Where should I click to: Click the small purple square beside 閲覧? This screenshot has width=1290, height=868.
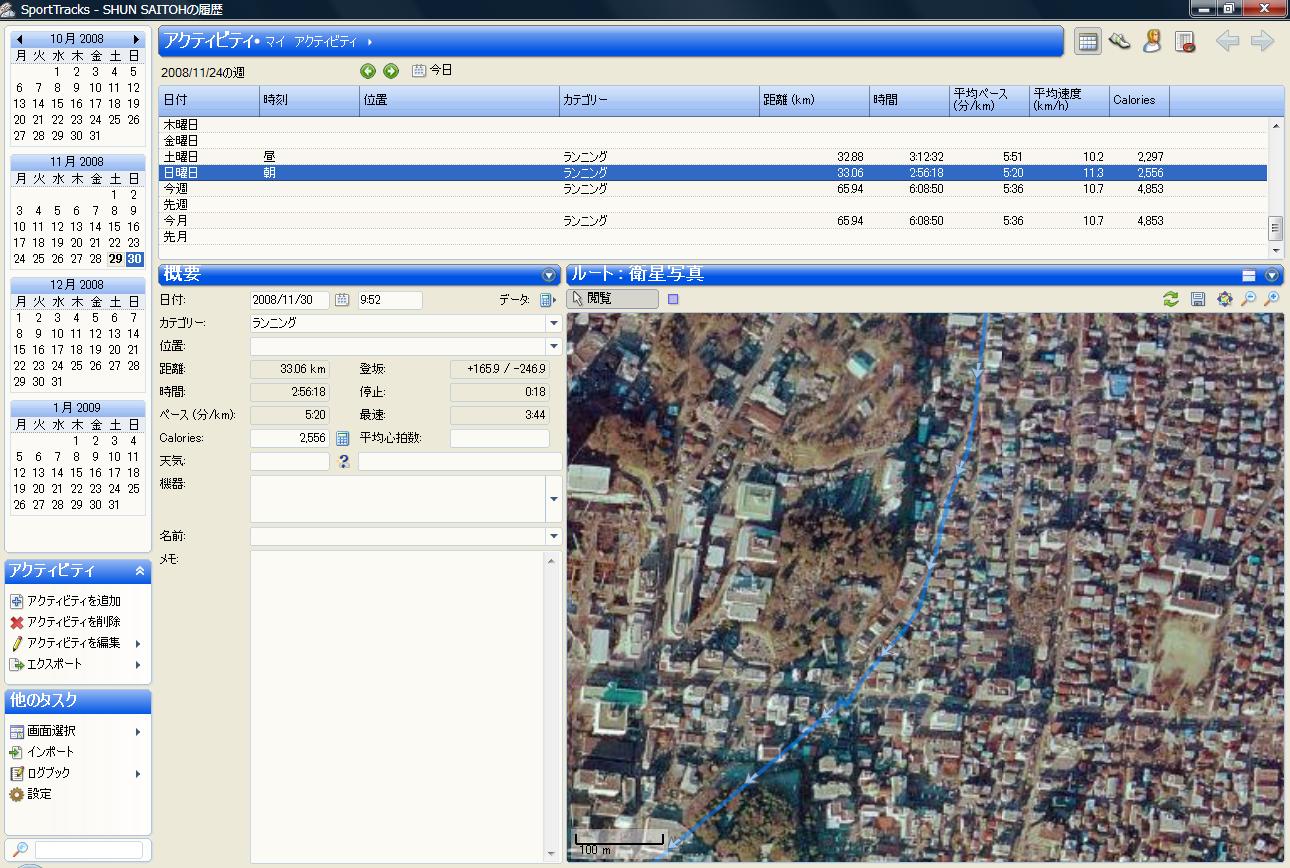[x=673, y=299]
